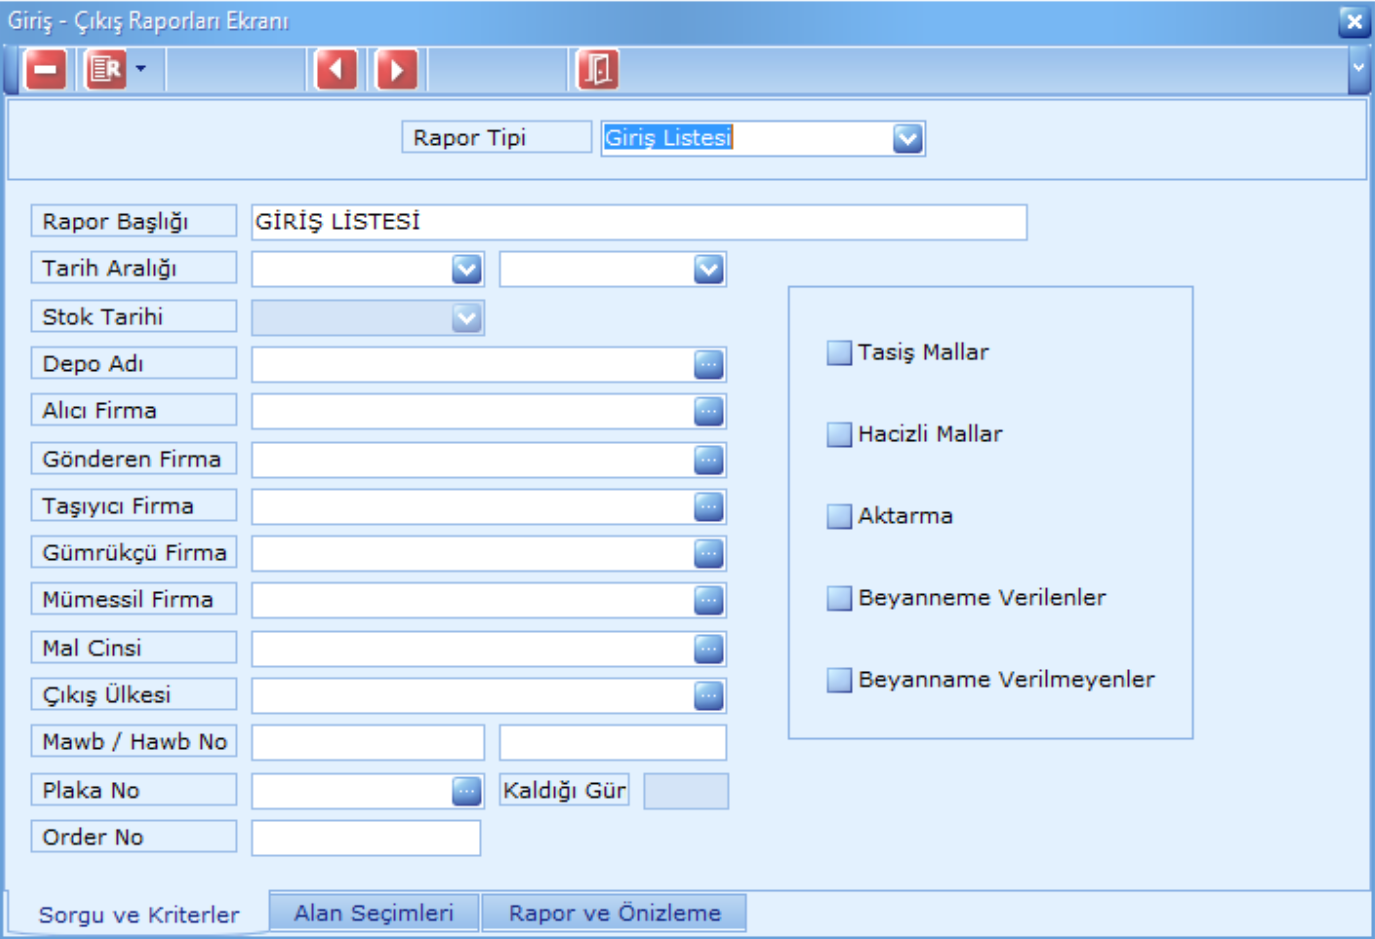The width and height of the screenshot is (1375, 939).
Task: Open the Rapor Tipi dropdown arrow
Action: coord(907,138)
